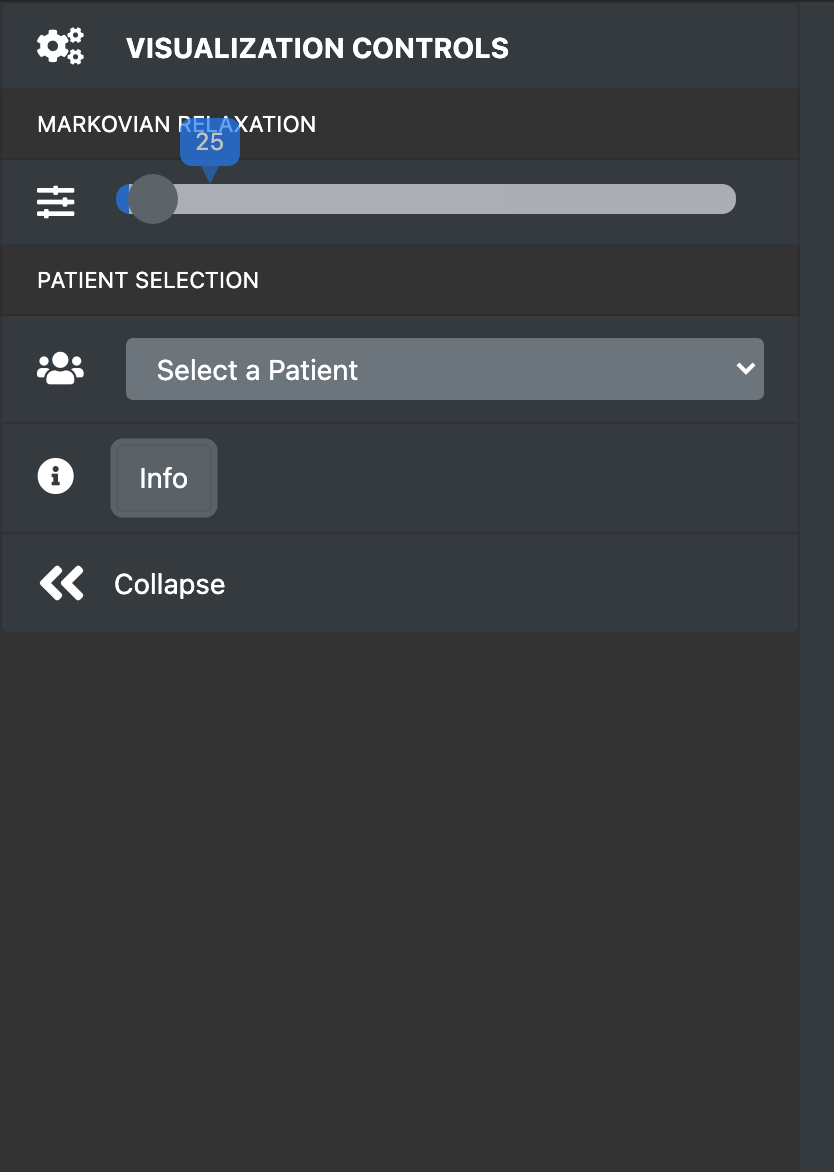
Task: Click the right end of the slider track
Action: pyautogui.click(x=725, y=199)
